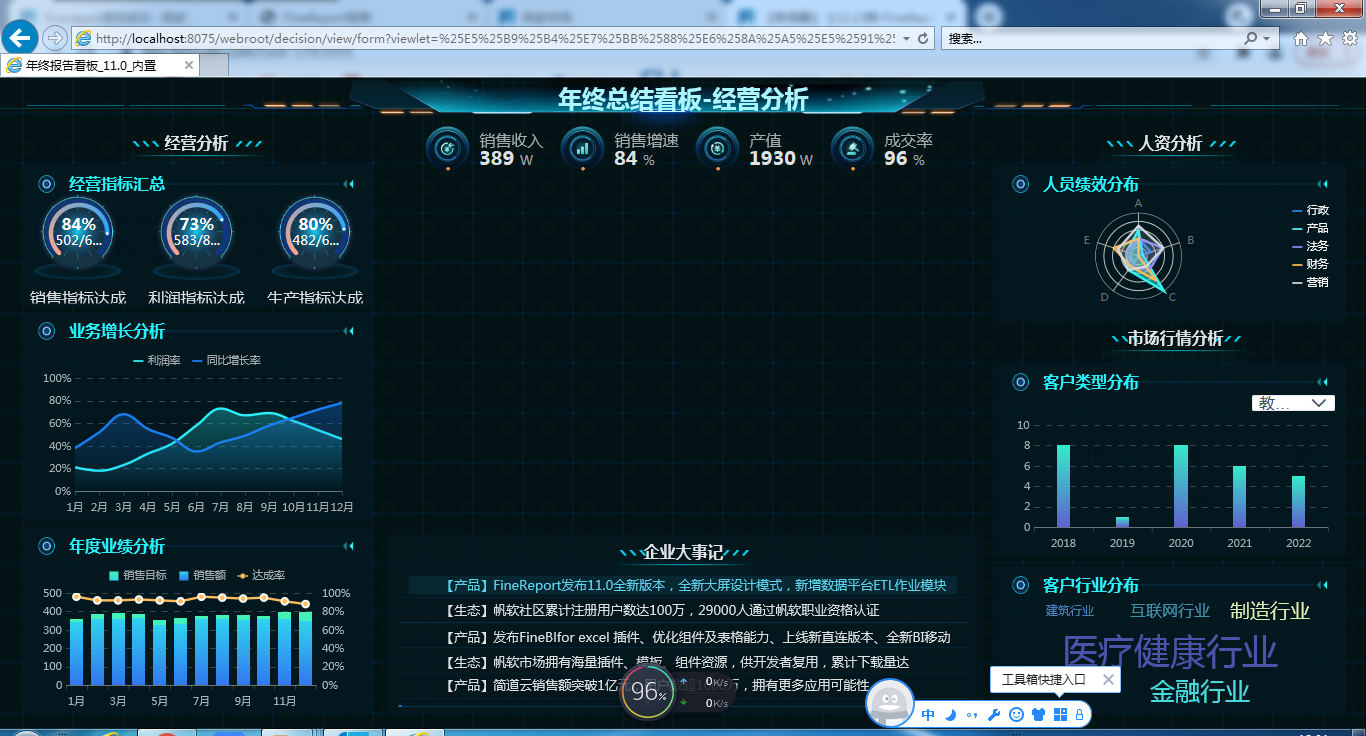Open favorites with the star icon

1325,38
